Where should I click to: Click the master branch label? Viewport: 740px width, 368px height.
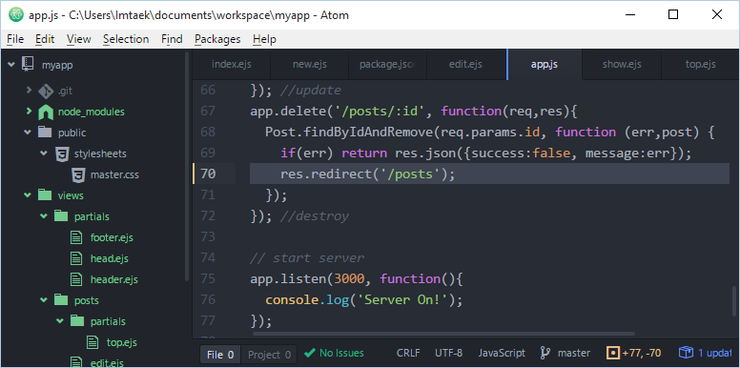coord(574,352)
